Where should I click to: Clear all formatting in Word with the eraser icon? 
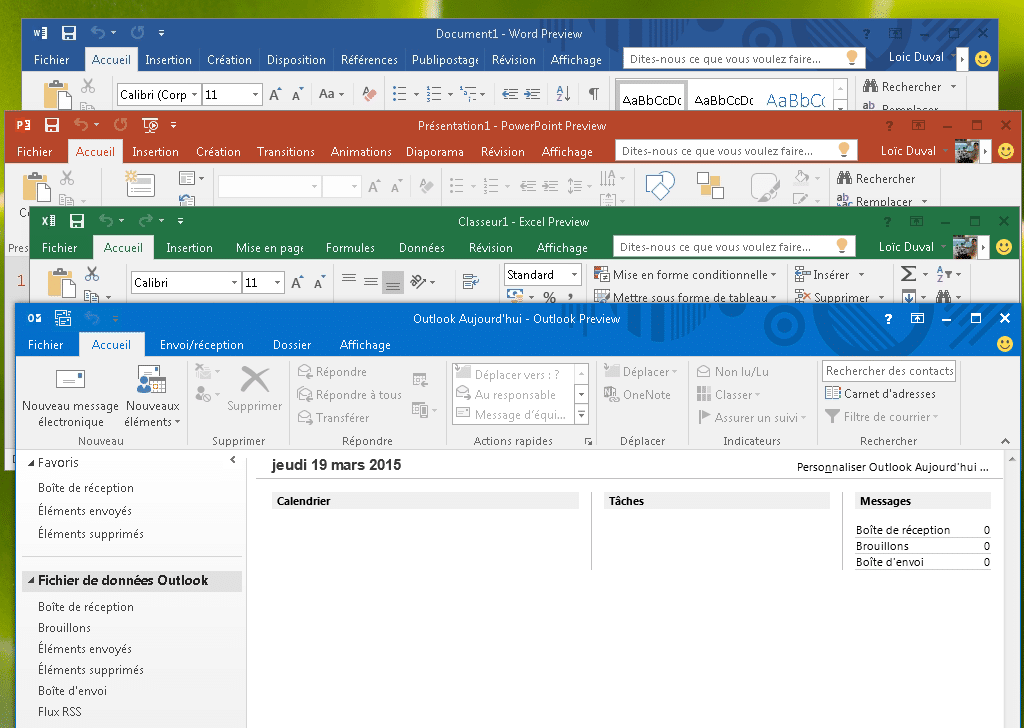pyautogui.click(x=369, y=94)
